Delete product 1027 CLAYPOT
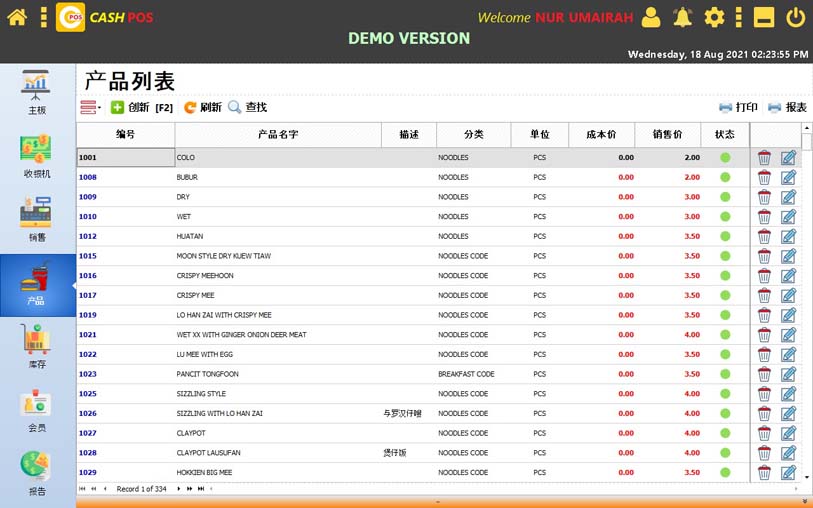813x508 pixels. tap(764, 433)
